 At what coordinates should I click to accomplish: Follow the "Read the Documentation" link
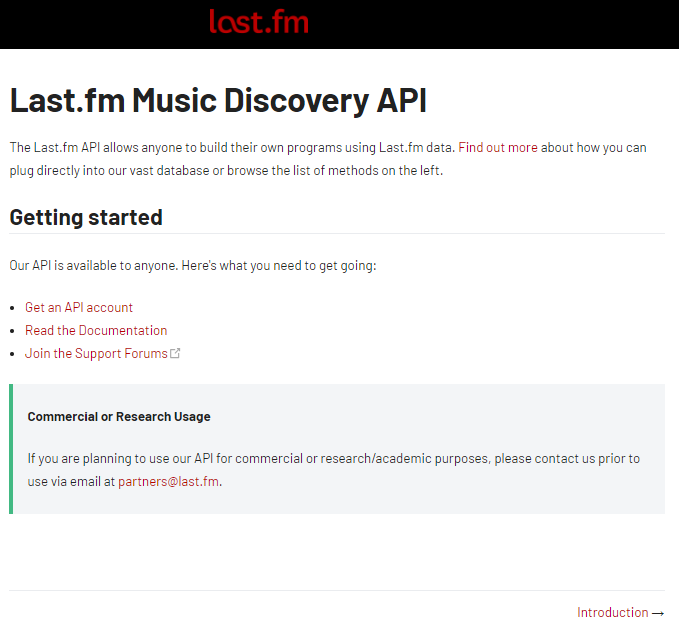pyautogui.click(x=96, y=330)
